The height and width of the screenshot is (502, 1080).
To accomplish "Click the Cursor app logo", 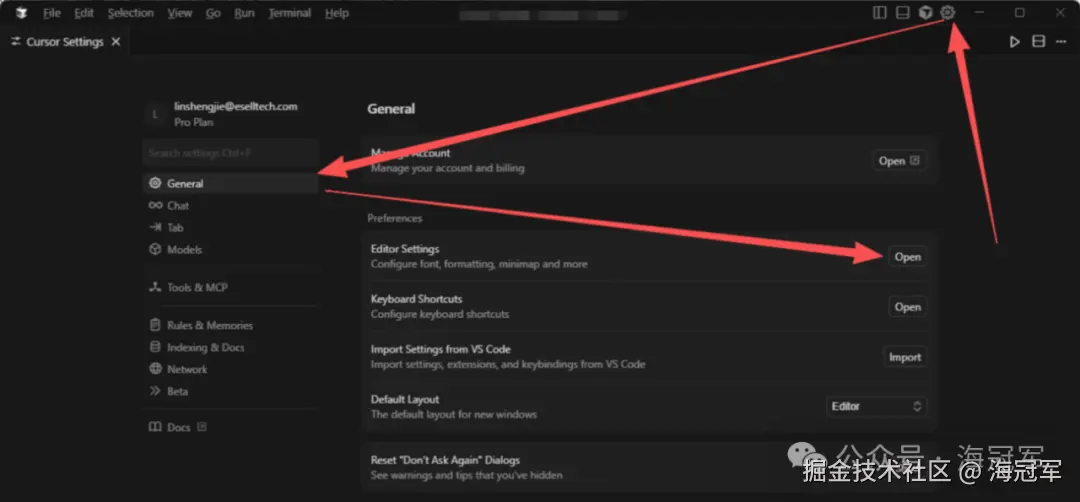I will (x=21, y=13).
